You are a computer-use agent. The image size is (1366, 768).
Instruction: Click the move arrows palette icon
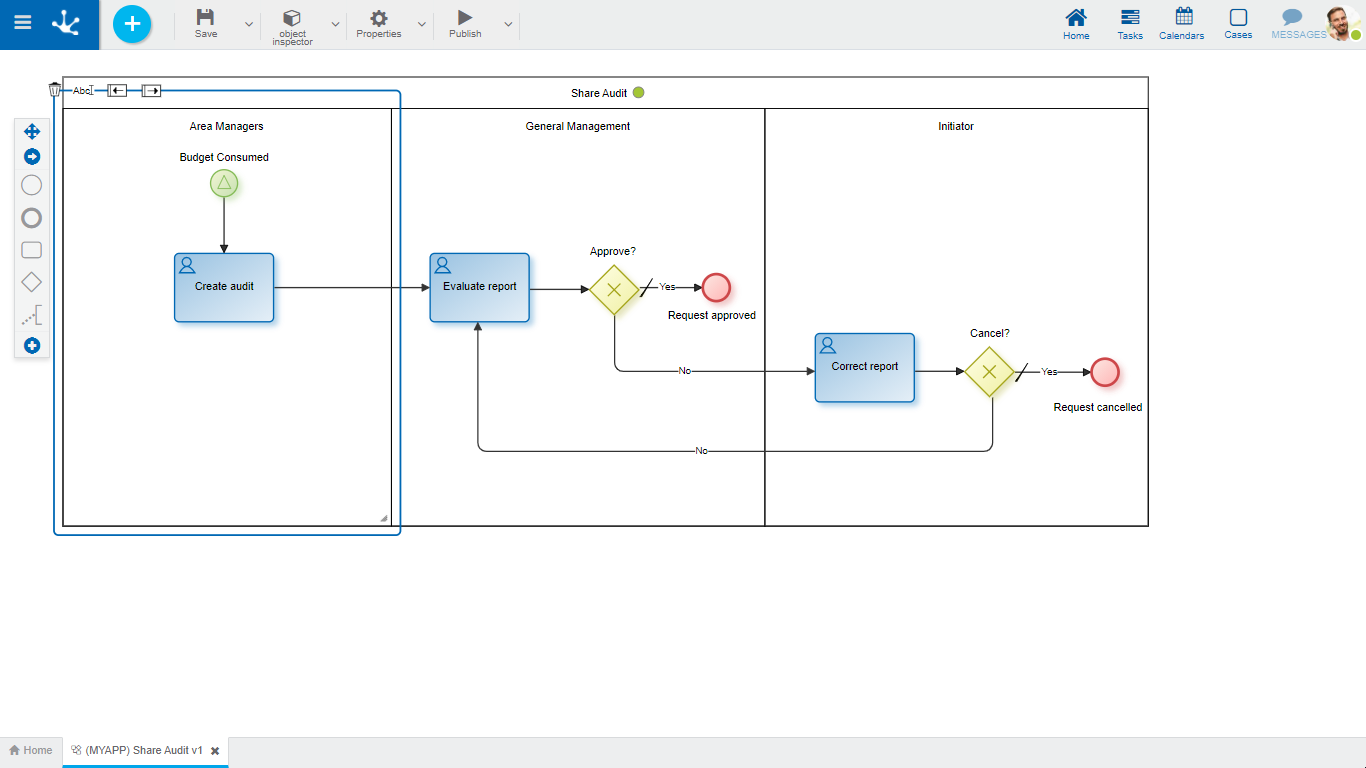[32, 131]
